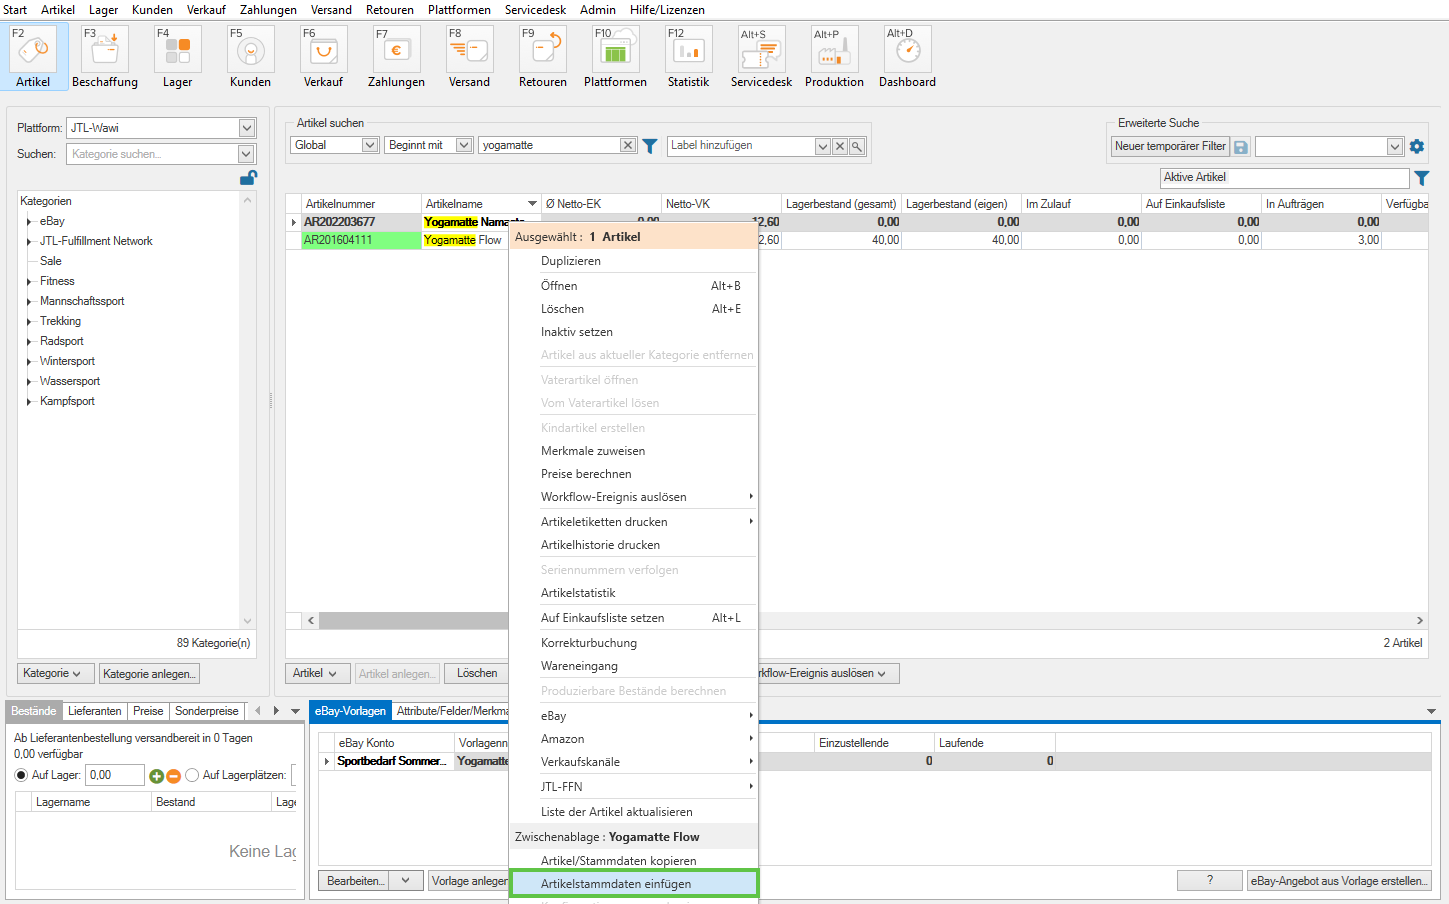Screen dimensions: 1449x904
Task: Click the green plus stock button
Action: [x=156, y=776]
